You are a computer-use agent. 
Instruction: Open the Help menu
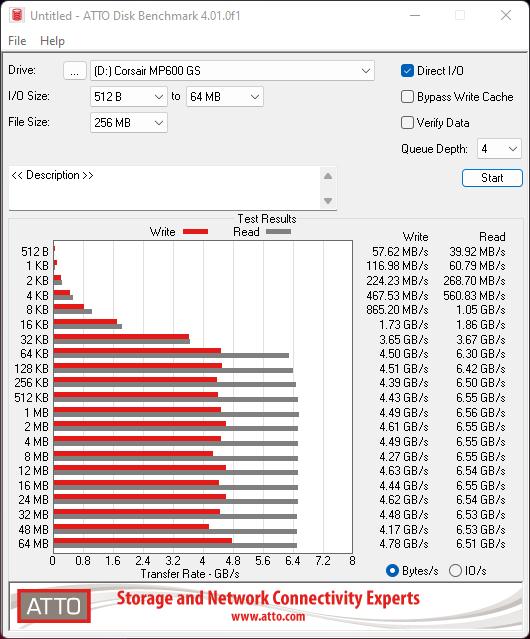tap(52, 41)
